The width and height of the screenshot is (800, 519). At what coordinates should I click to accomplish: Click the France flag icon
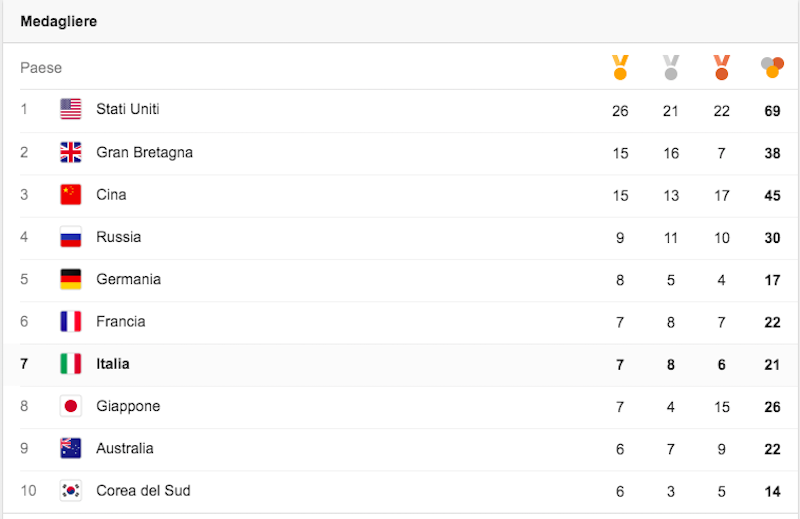coord(70,321)
